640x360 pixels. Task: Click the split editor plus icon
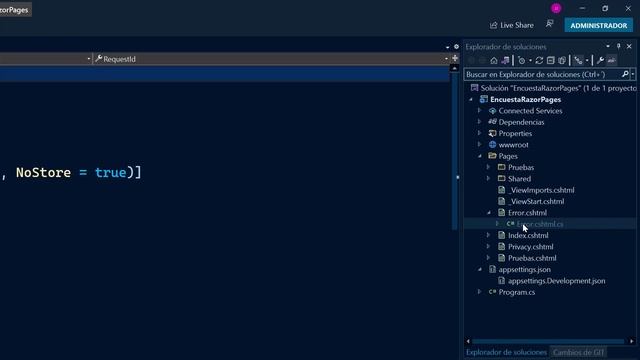pyautogui.click(x=455, y=58)
